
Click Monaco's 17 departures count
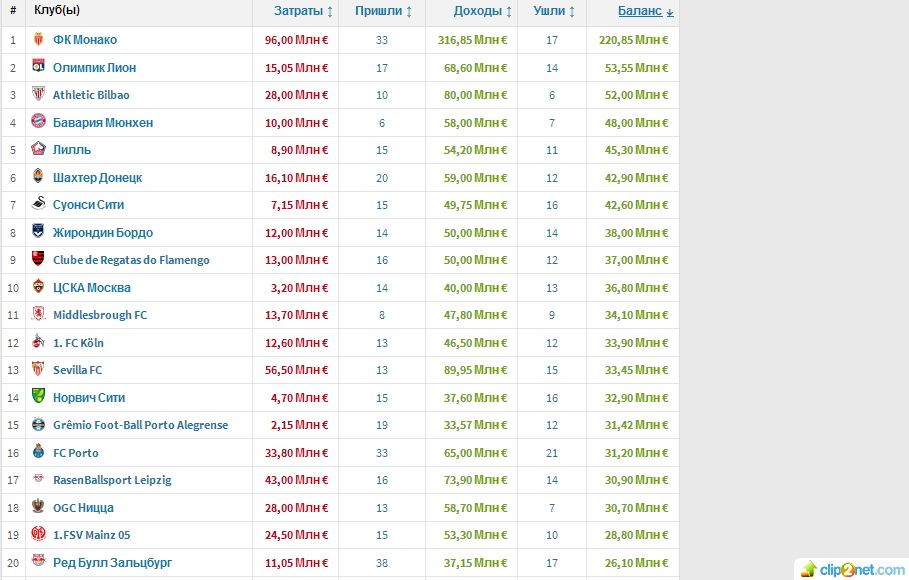[552, 40]
